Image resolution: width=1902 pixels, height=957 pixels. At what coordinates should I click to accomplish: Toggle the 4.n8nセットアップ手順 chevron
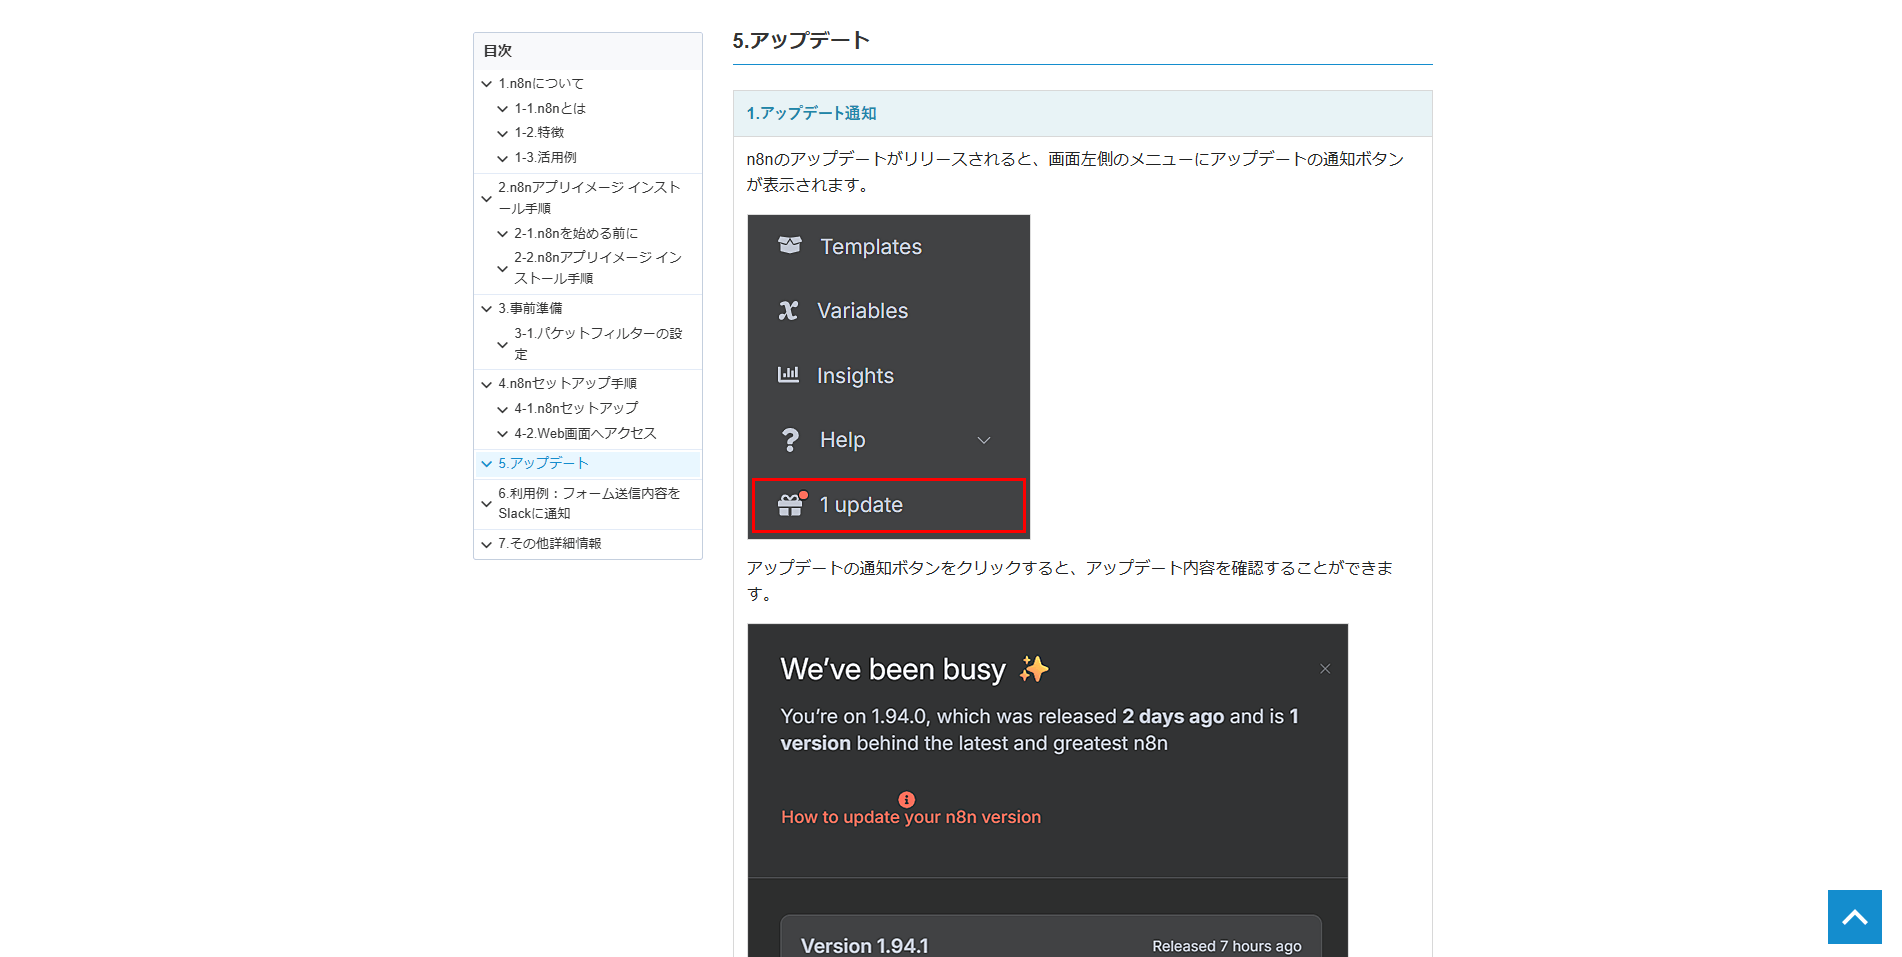[487, 384]
